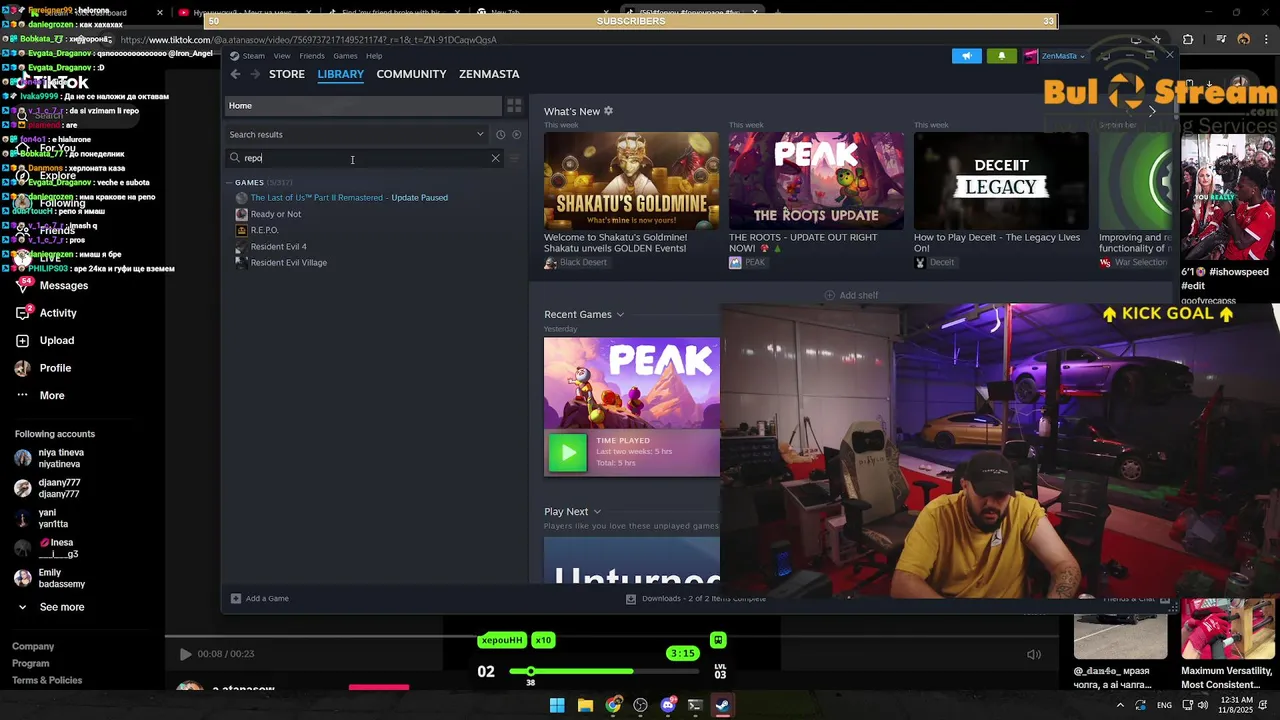Play the TikTok video
The image size is (1280, 720).
tap(185, 654)
